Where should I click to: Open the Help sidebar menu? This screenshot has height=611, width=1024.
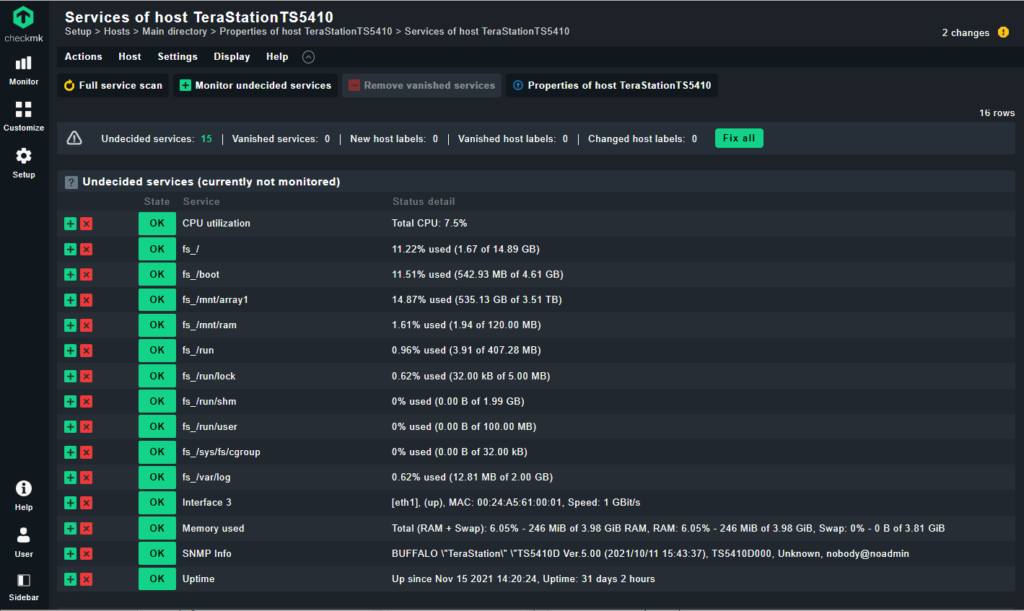[24, 495]
